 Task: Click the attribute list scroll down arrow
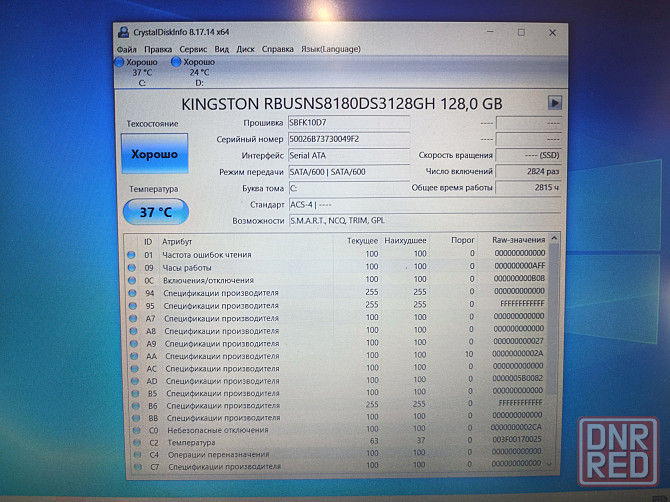tap(550, 464)
